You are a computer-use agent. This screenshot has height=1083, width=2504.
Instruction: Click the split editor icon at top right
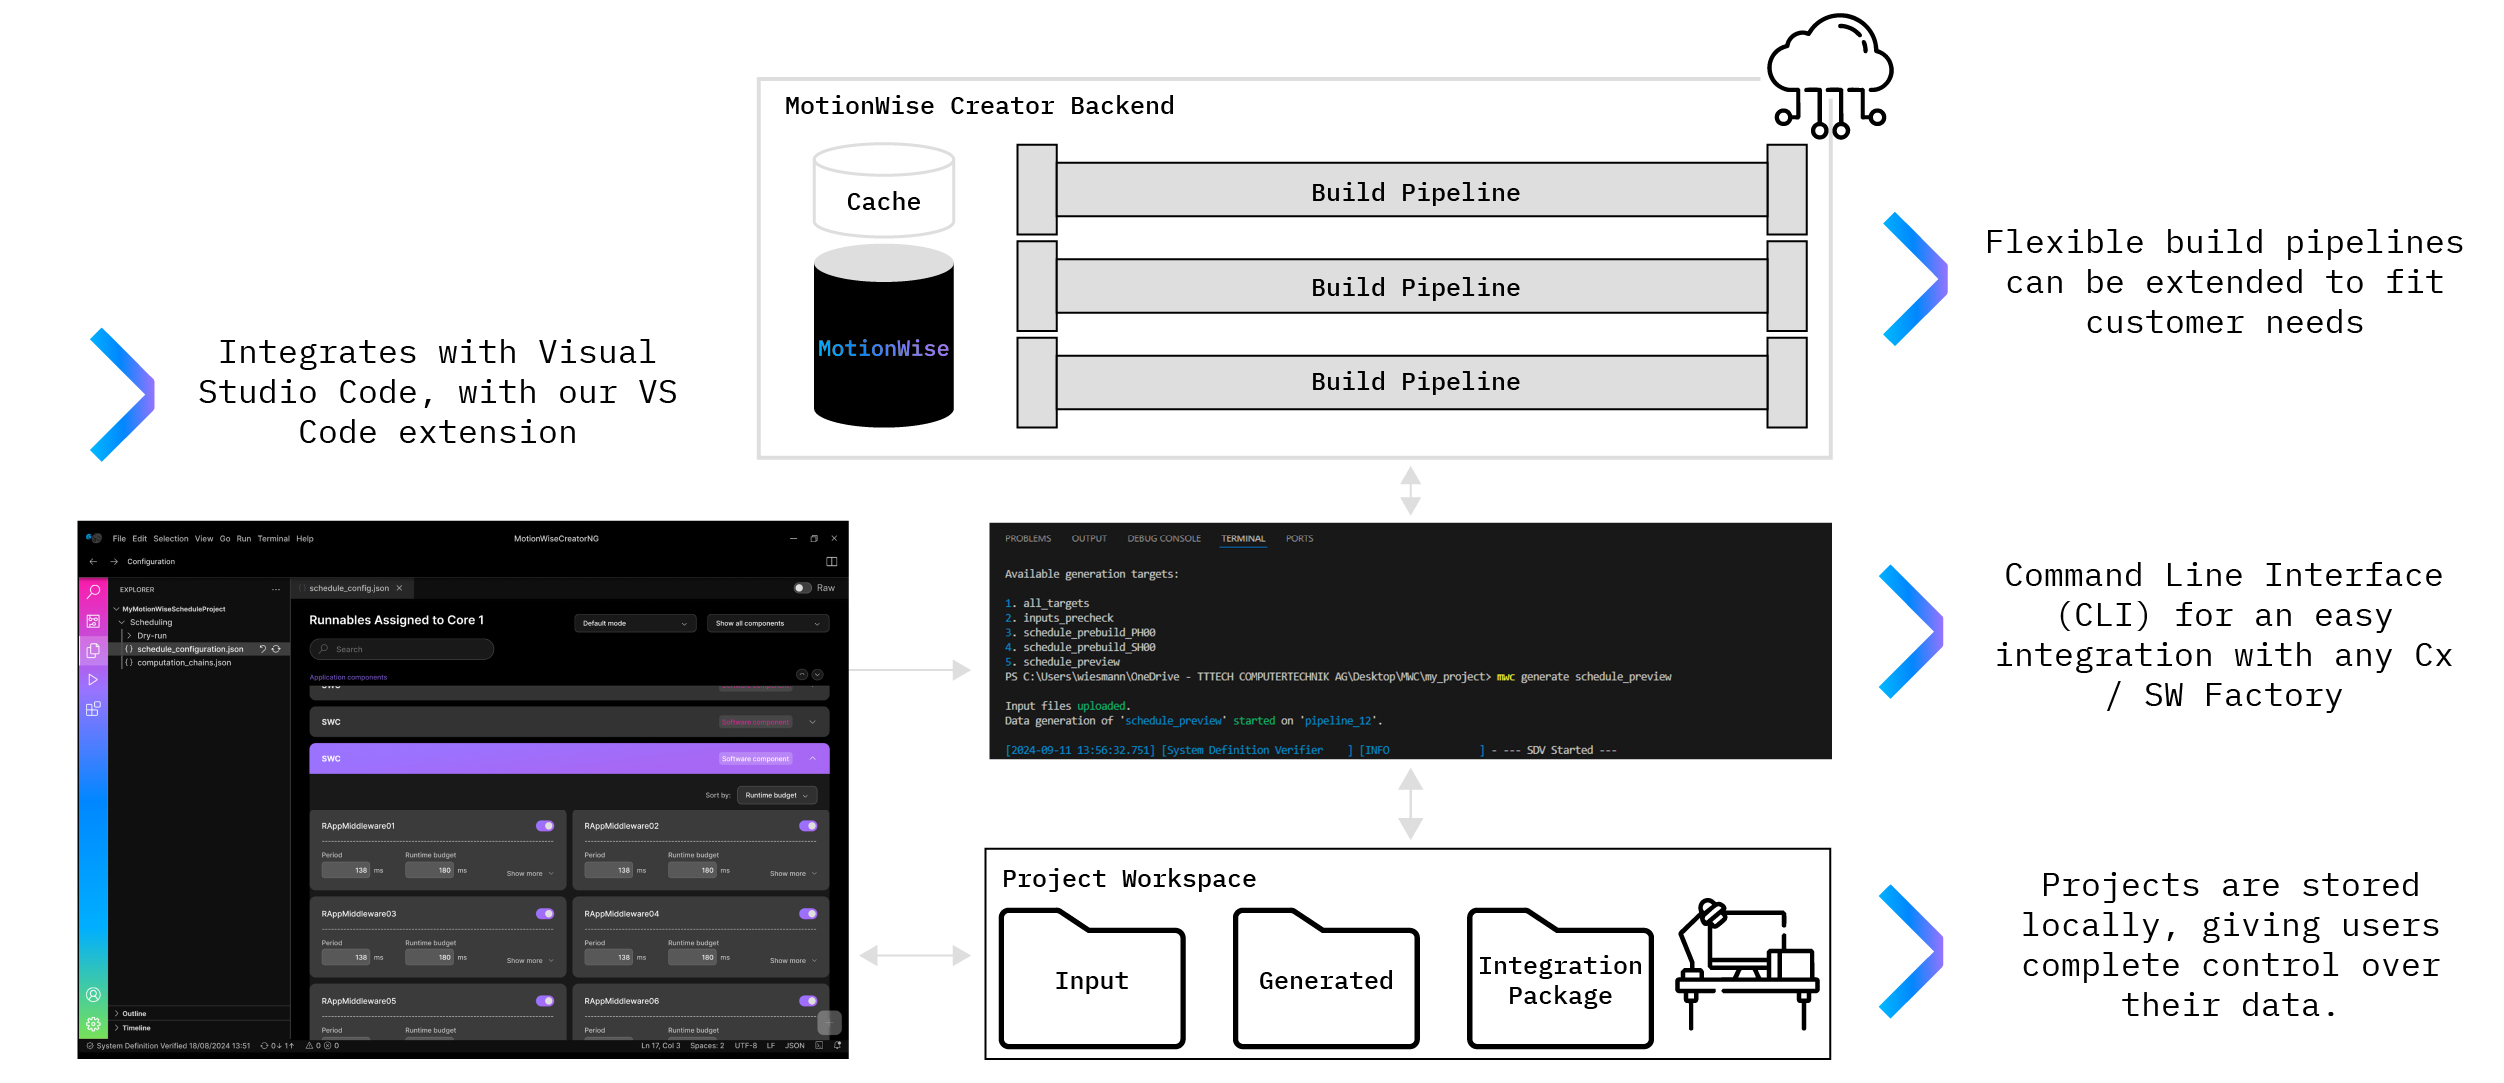[x=831, y=561]
